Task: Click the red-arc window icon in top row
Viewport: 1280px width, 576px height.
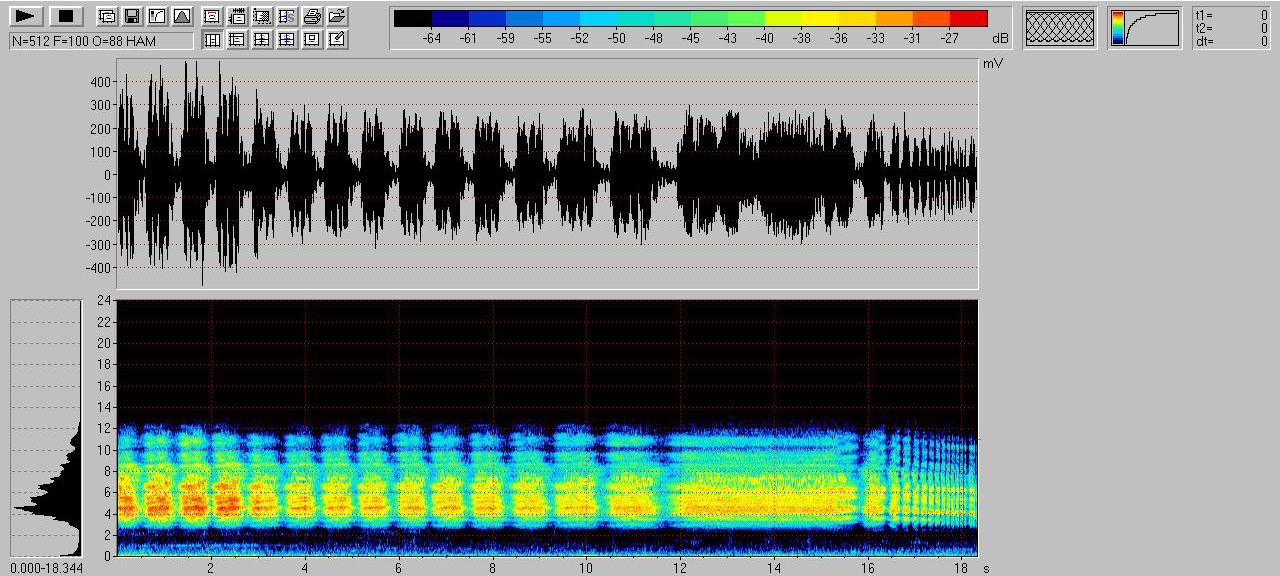Action: click(x=212, y=16)
